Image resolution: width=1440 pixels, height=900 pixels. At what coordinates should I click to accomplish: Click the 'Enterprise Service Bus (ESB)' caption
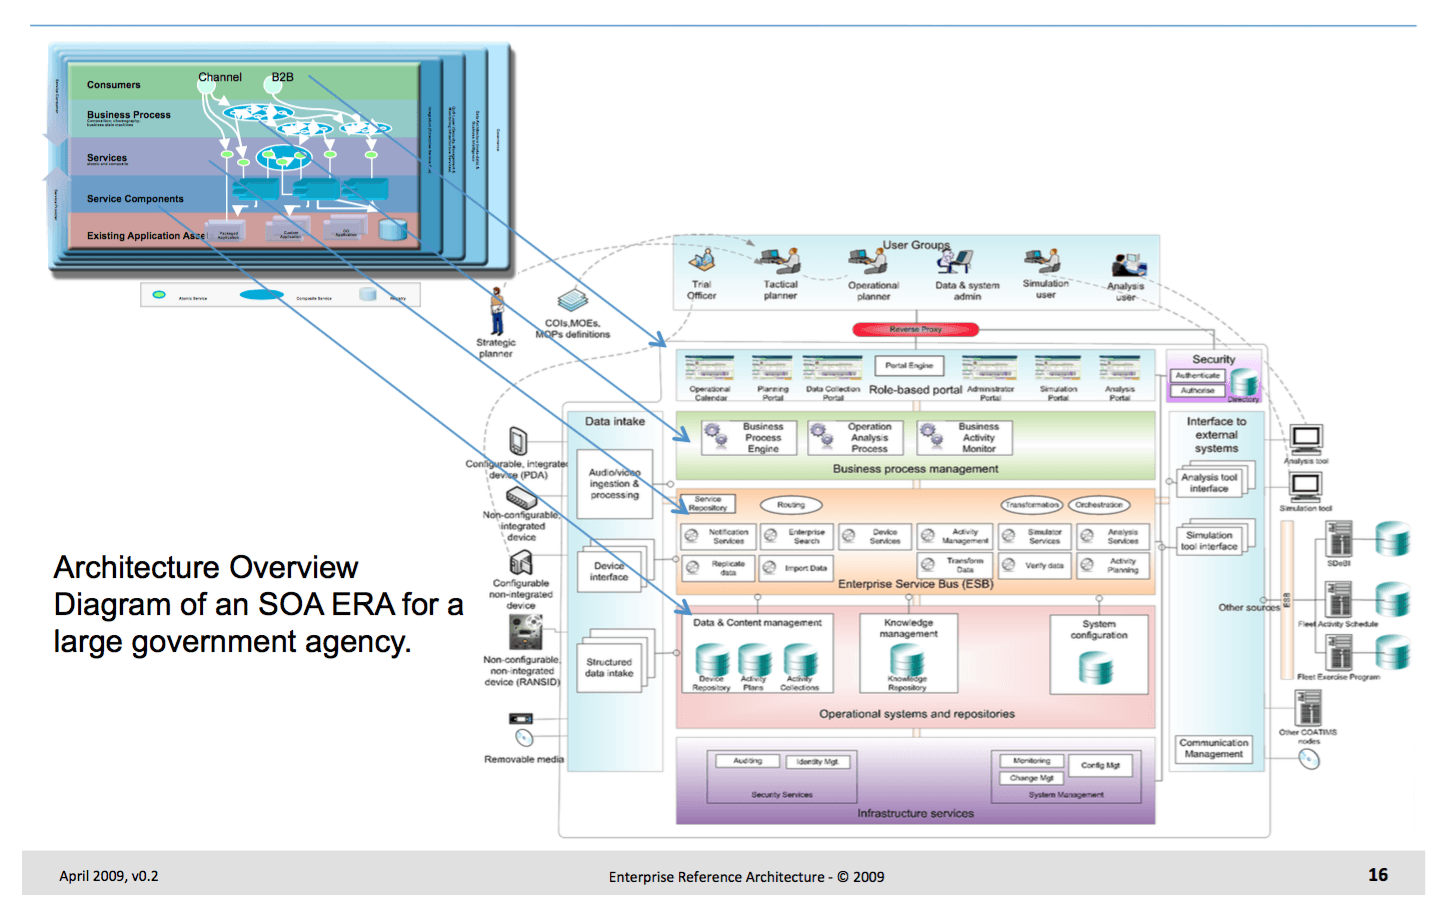coord(916,584)
